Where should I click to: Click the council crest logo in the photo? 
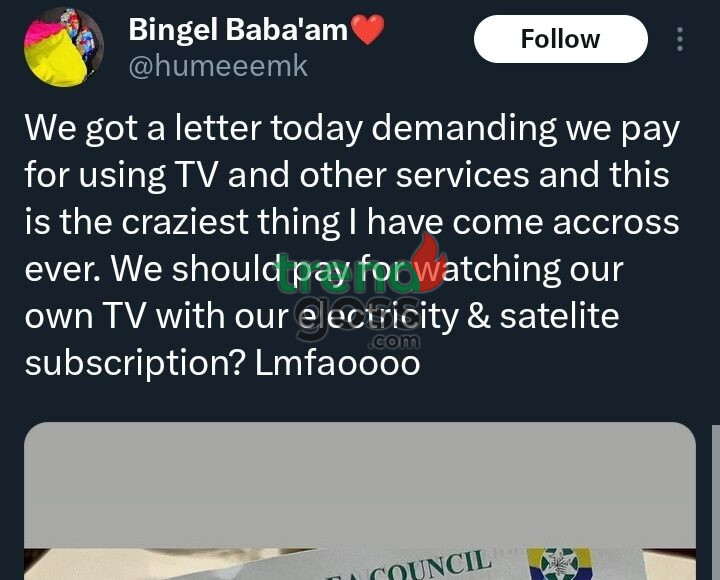tap(560, 564)
